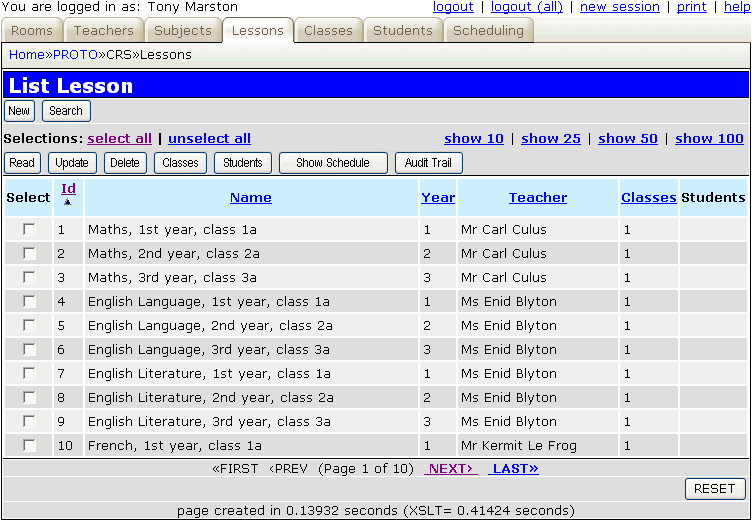Click the PROTO breadcrumb link
Image resolution: width=752 pixels, height=521 pixels.
click(x=76, y=55)
